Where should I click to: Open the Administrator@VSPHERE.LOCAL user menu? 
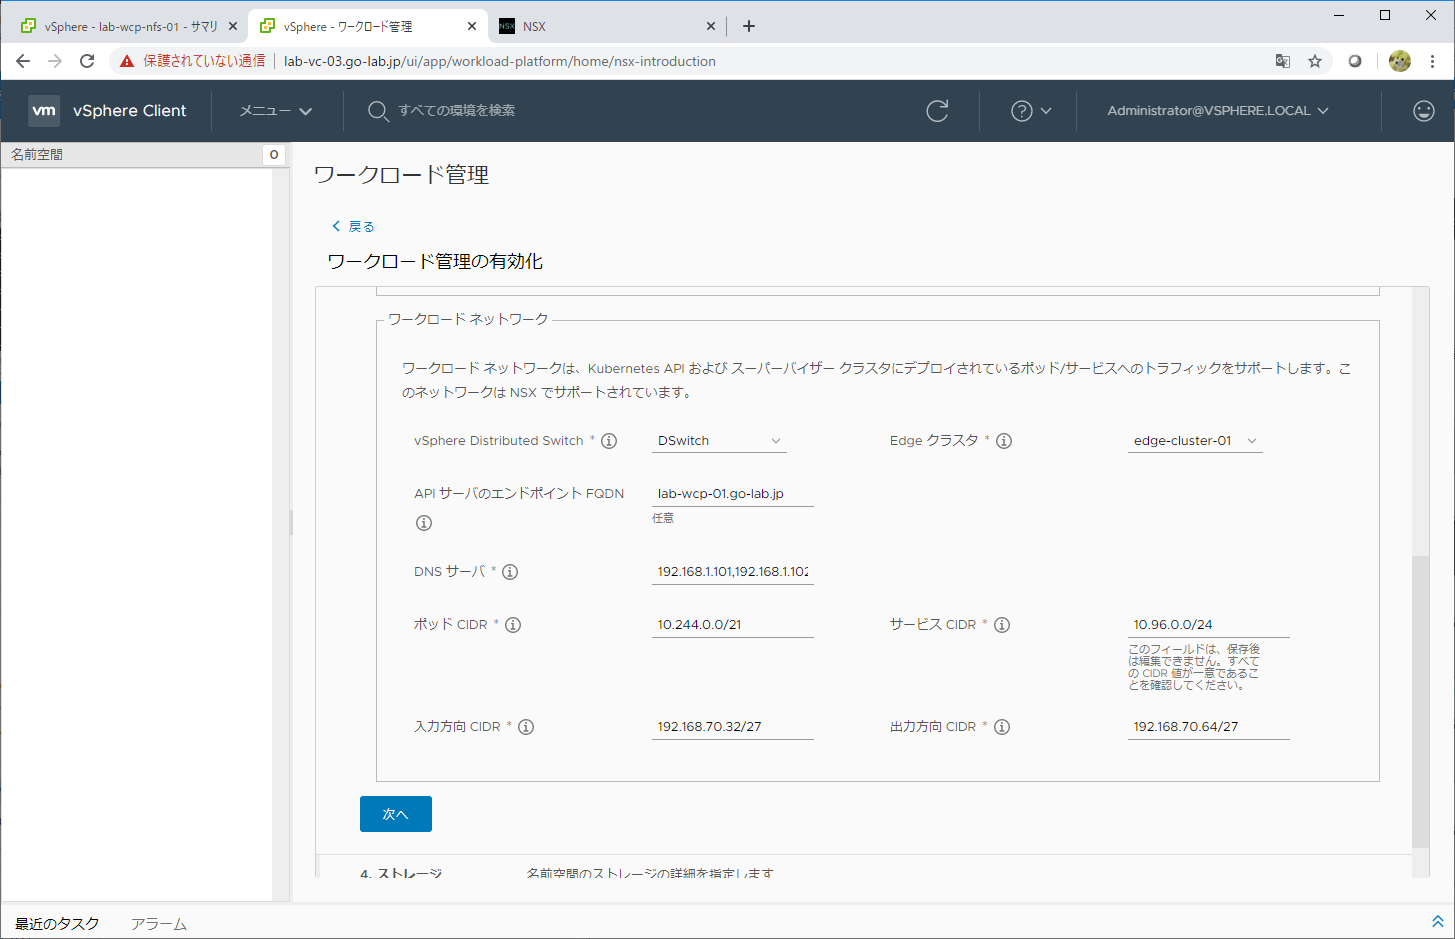pyautogui.click(x=1218, y=111)
